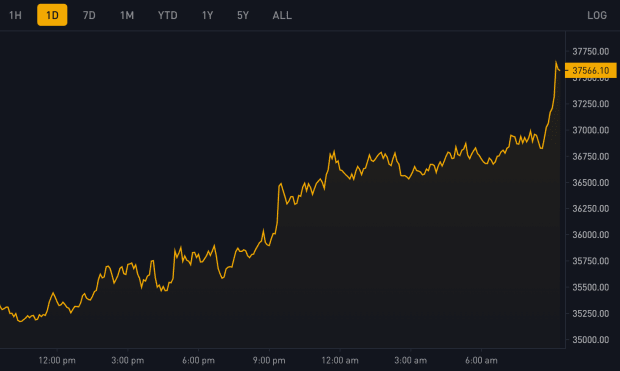Click the 37566.10 current price label
Screen dimensions: 620x371
pos(591,70)
